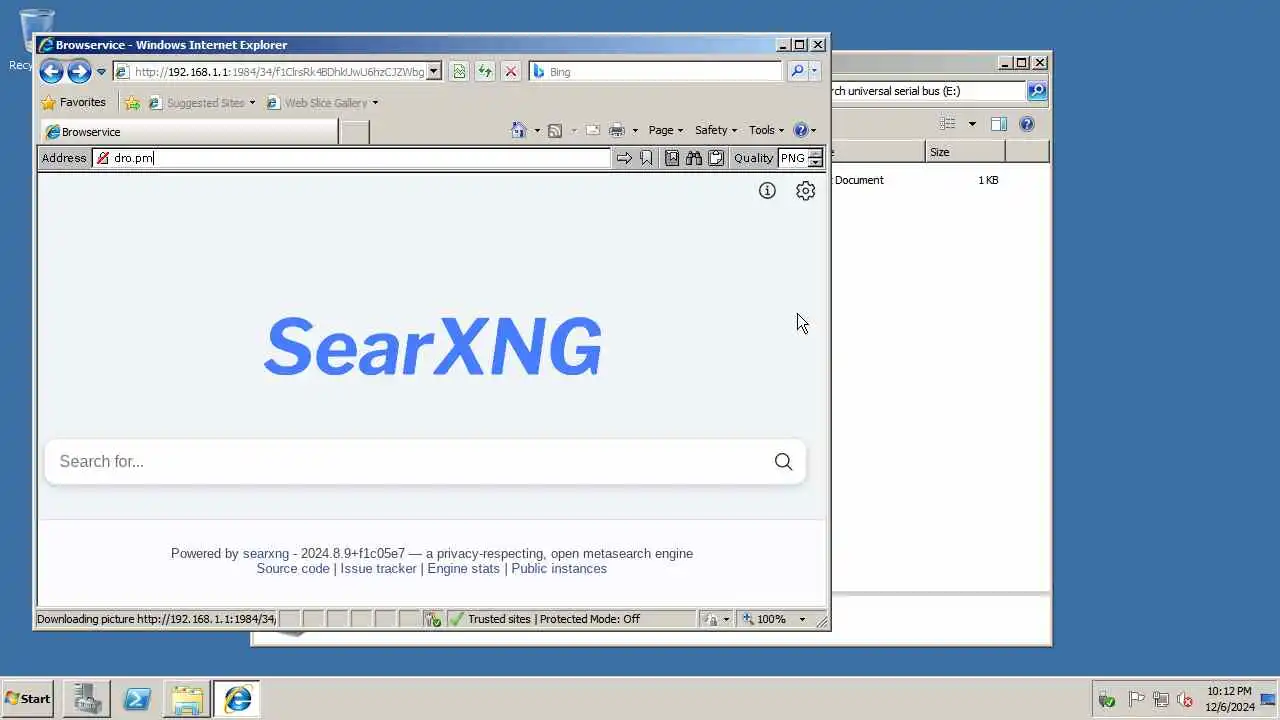Open the Issue tracker link
Image resolution: width=1280 pixels, height=720 pixels.
[378, 568]
